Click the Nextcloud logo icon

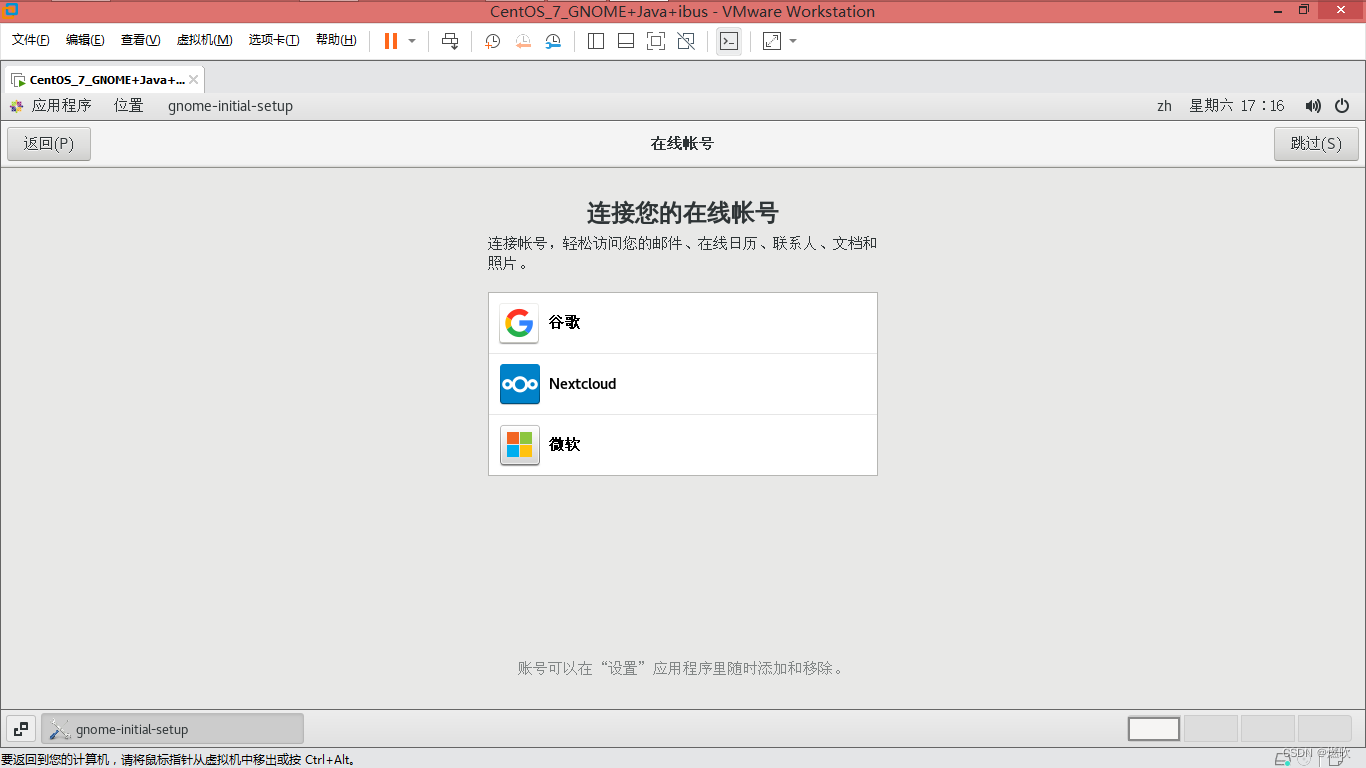[520, 384]
